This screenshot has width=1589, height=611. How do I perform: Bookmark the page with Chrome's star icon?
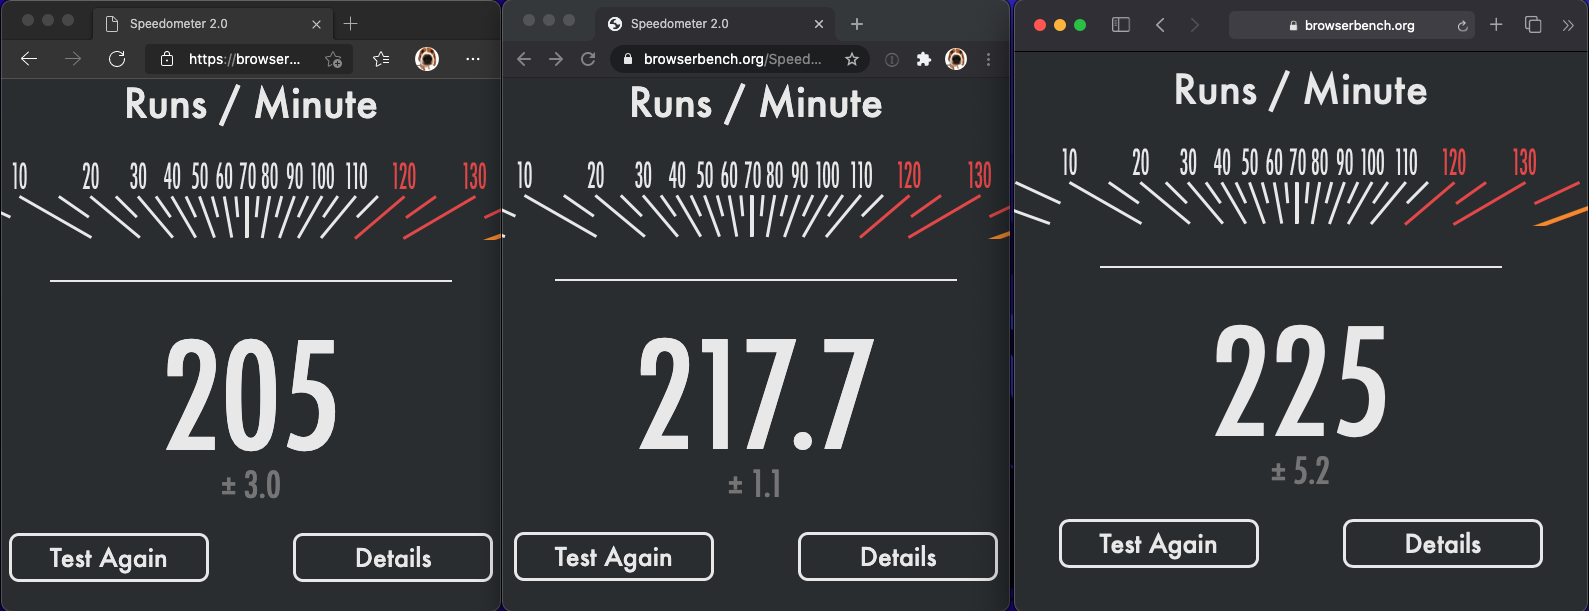point(852,59)
